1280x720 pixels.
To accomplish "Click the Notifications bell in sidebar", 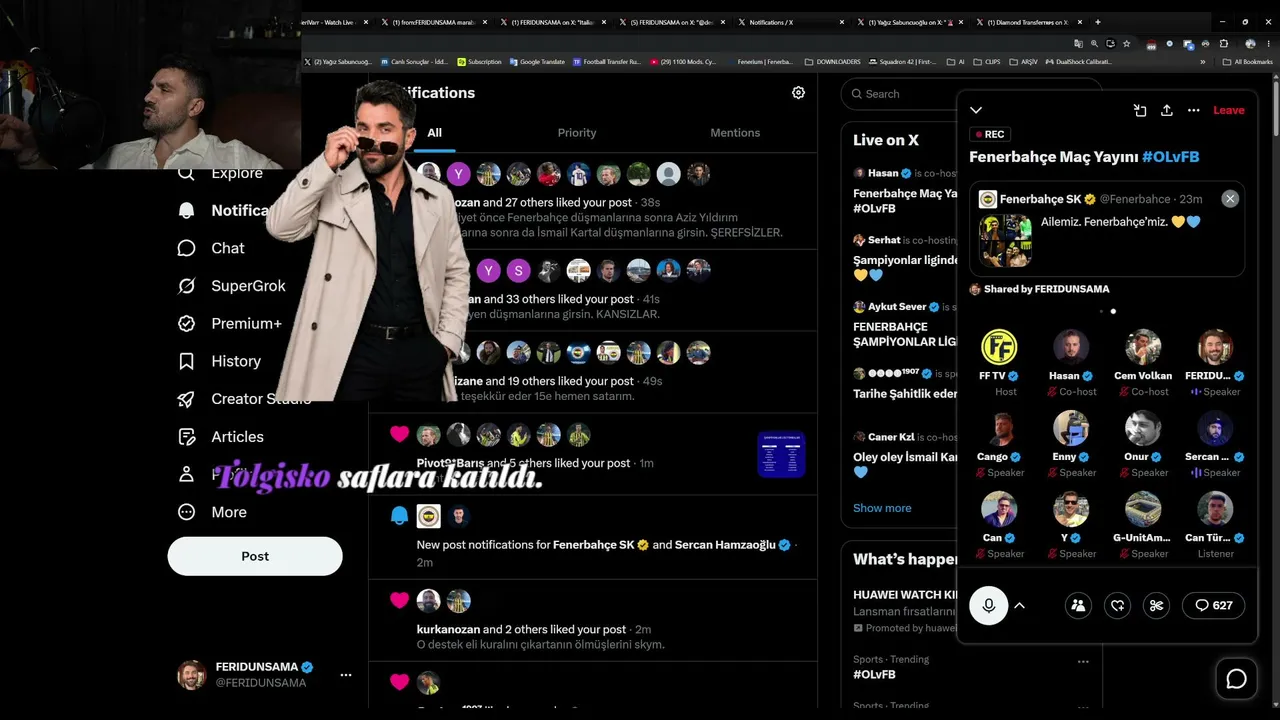I will pos(186,210).
